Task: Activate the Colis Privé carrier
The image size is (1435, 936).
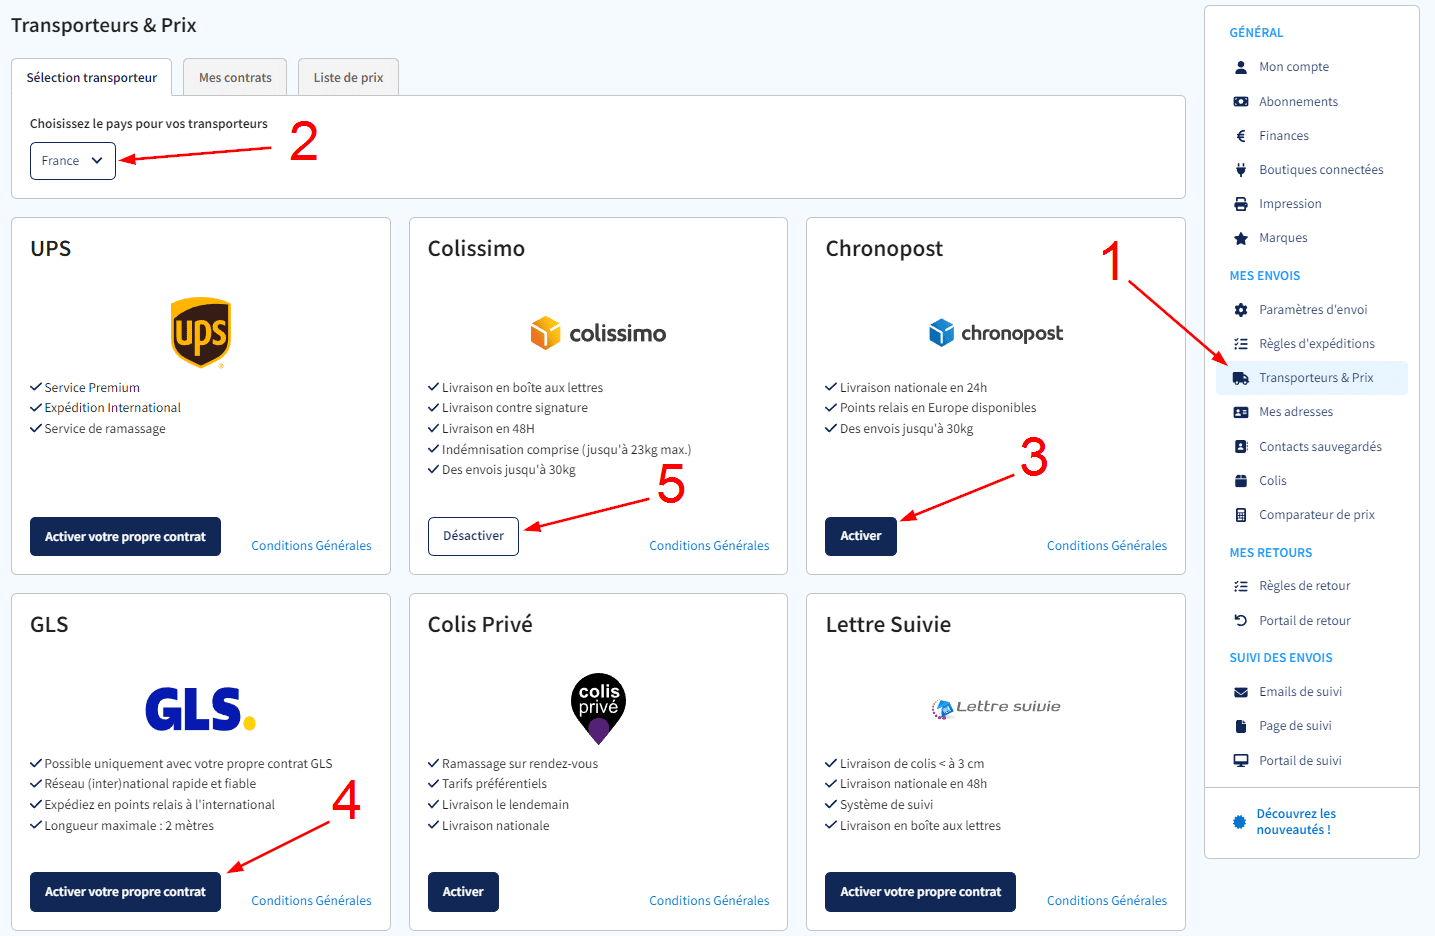Action: tap(463, 892)
